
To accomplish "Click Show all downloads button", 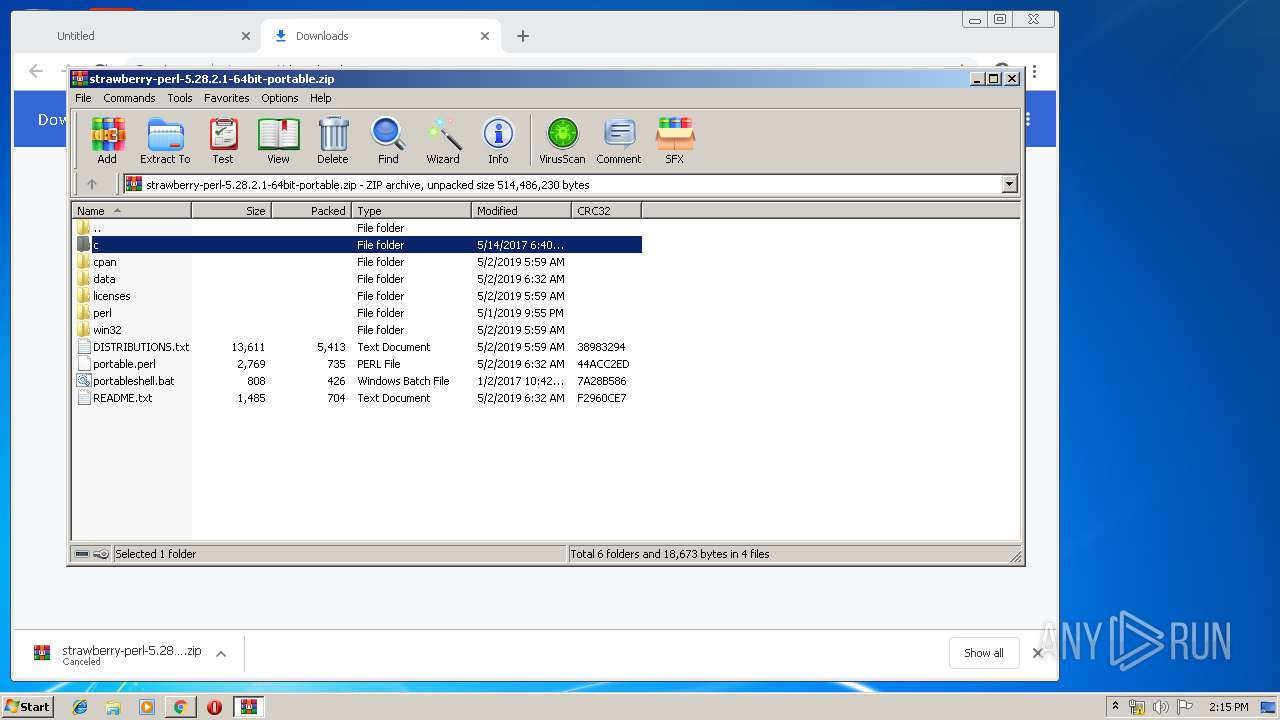I will tap(984, 653).
